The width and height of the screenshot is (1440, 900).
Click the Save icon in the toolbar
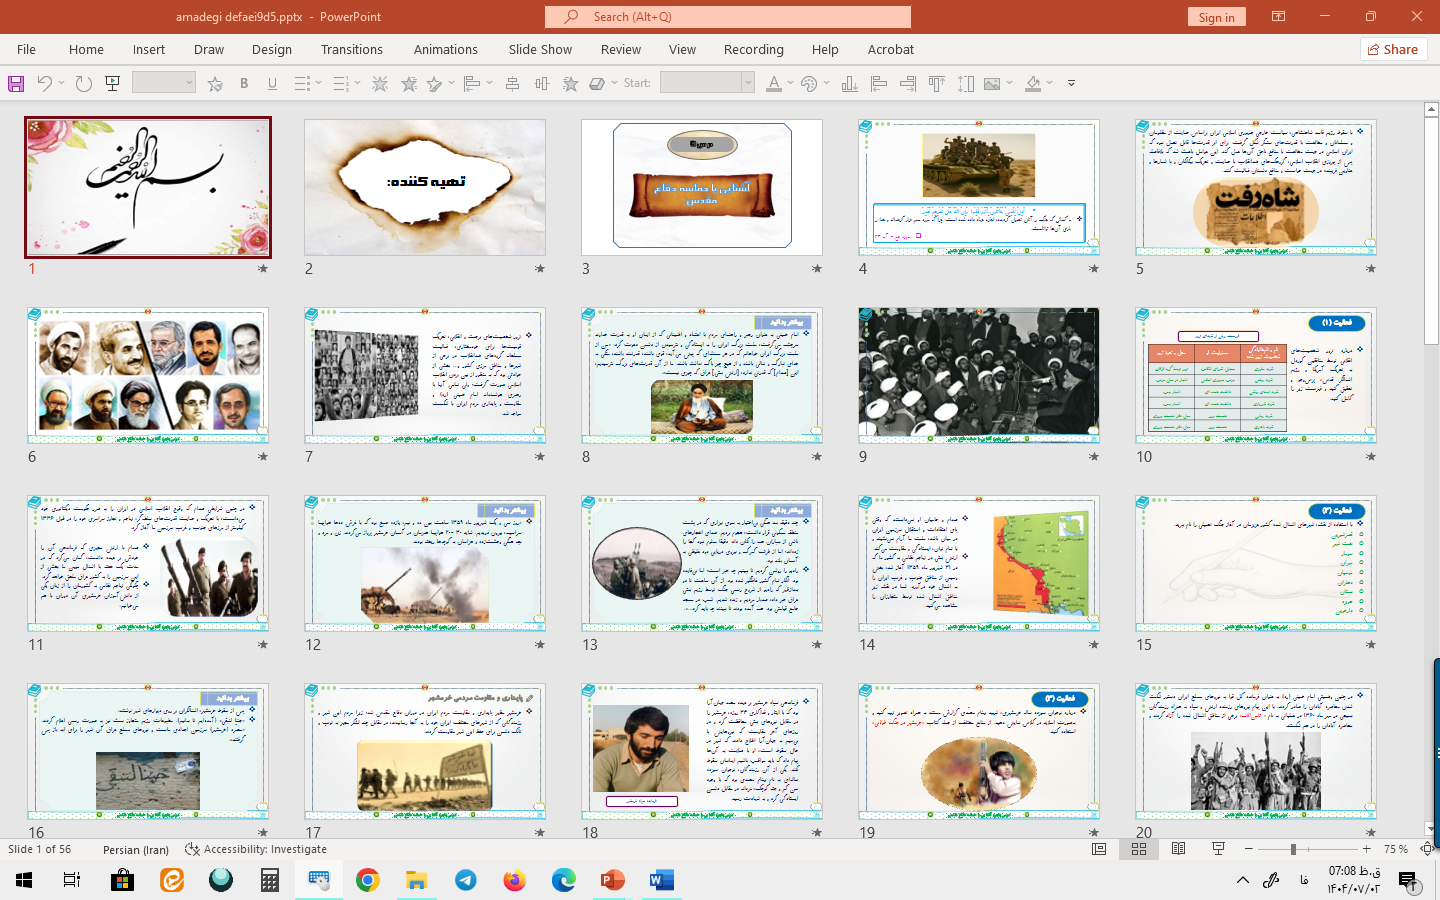pos(16,84)
